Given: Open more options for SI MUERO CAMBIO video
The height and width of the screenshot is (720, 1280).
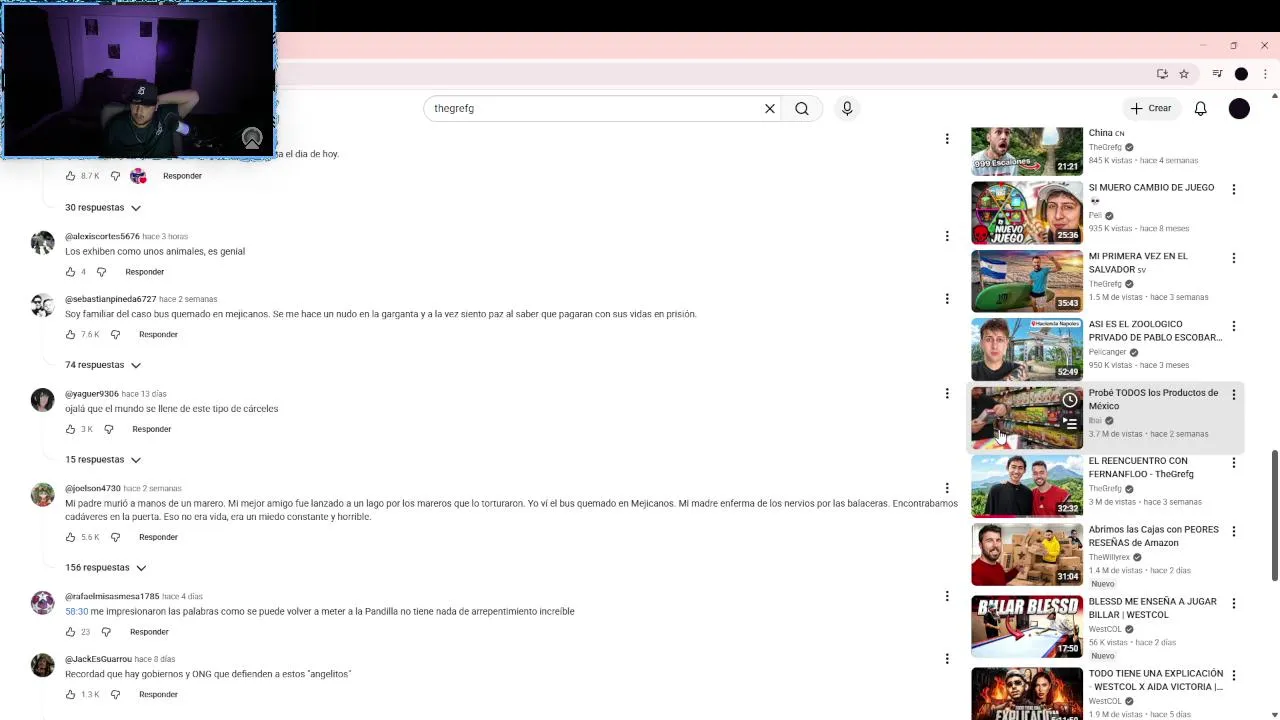Looking at the screenshot, I should point(1234,190).
